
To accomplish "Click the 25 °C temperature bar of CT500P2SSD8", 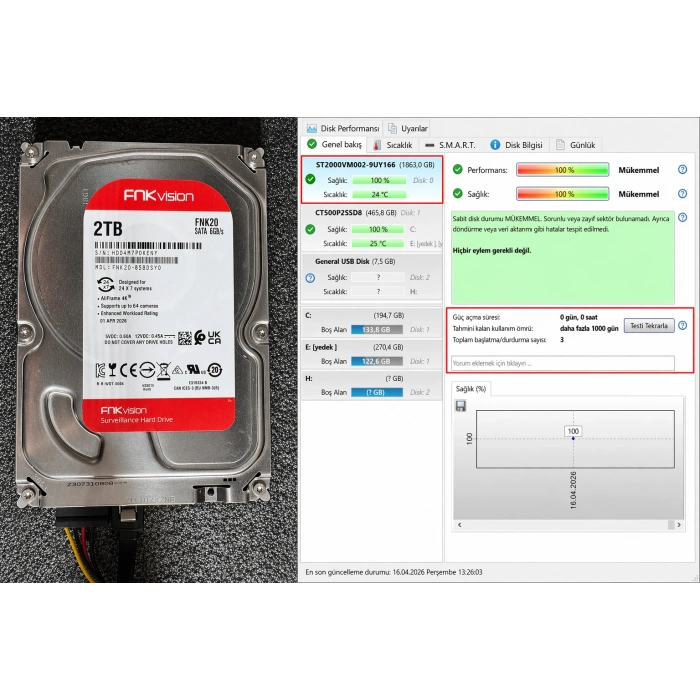I will point(378,243).
